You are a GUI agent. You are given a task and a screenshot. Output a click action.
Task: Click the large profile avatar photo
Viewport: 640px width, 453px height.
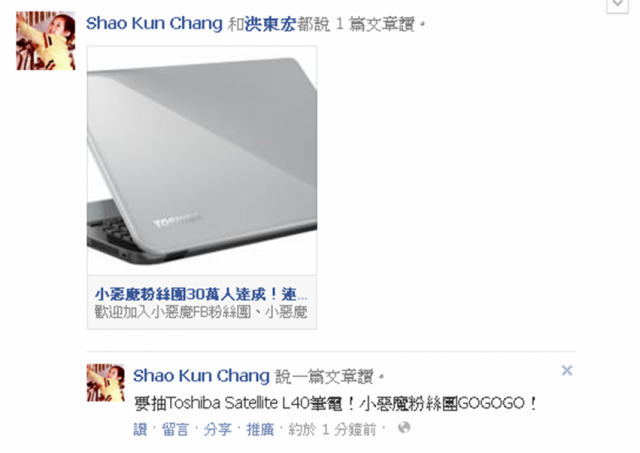(x=46, y=41)
